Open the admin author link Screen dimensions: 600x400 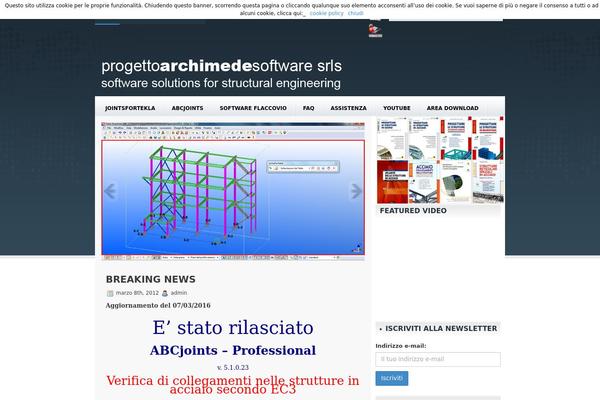[x=179, y=293]
